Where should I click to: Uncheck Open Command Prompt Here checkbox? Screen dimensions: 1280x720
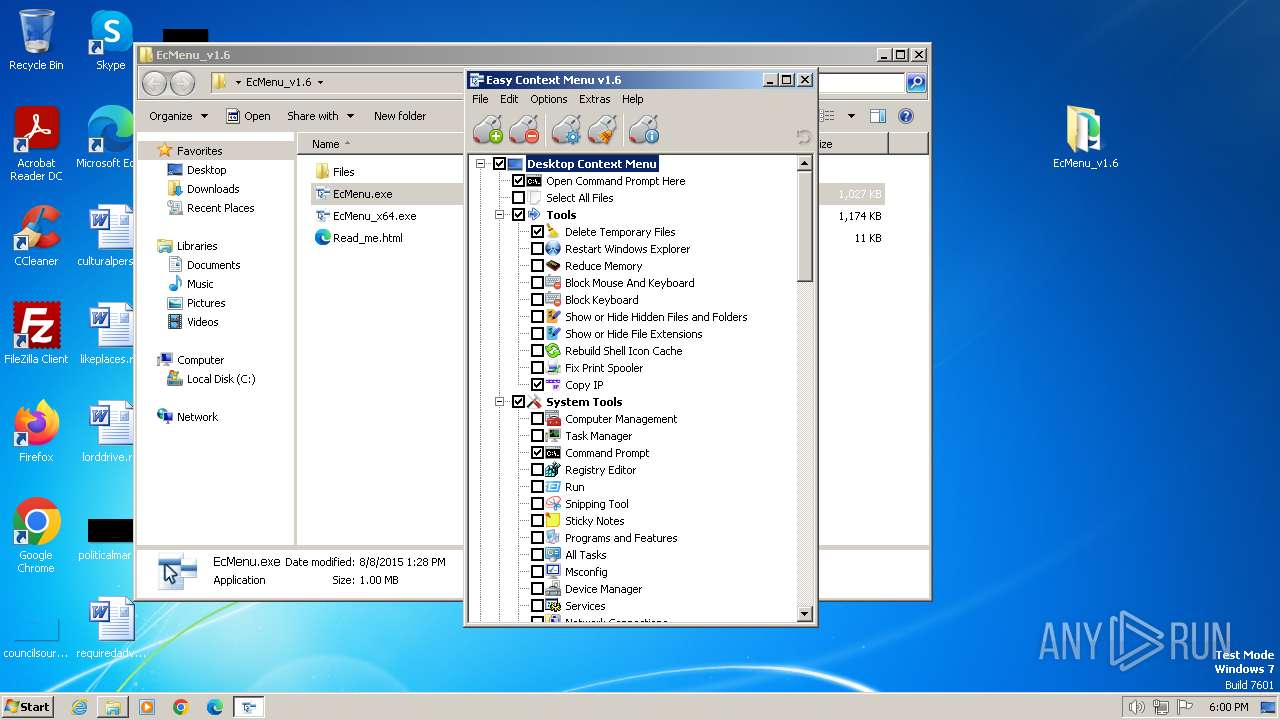pyautogui.click(x=518, y=181)
